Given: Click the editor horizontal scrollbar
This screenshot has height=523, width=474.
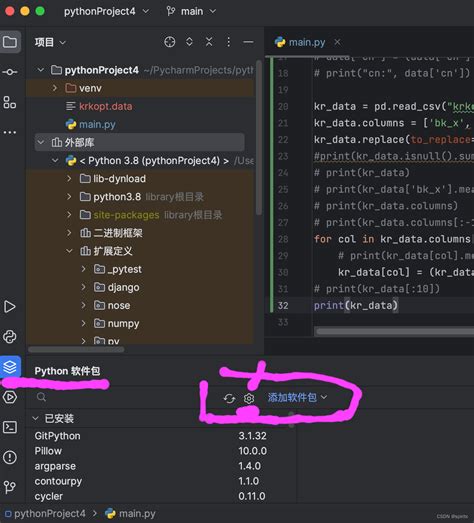Looking at the screenshot, I should tap(395, 332).
